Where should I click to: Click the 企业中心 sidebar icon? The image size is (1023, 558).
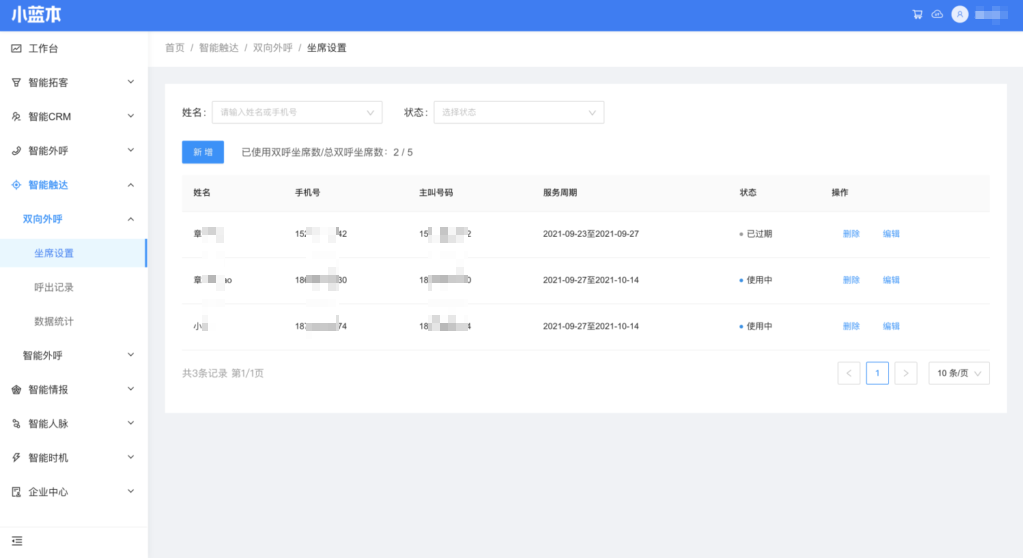coord(16,492)
